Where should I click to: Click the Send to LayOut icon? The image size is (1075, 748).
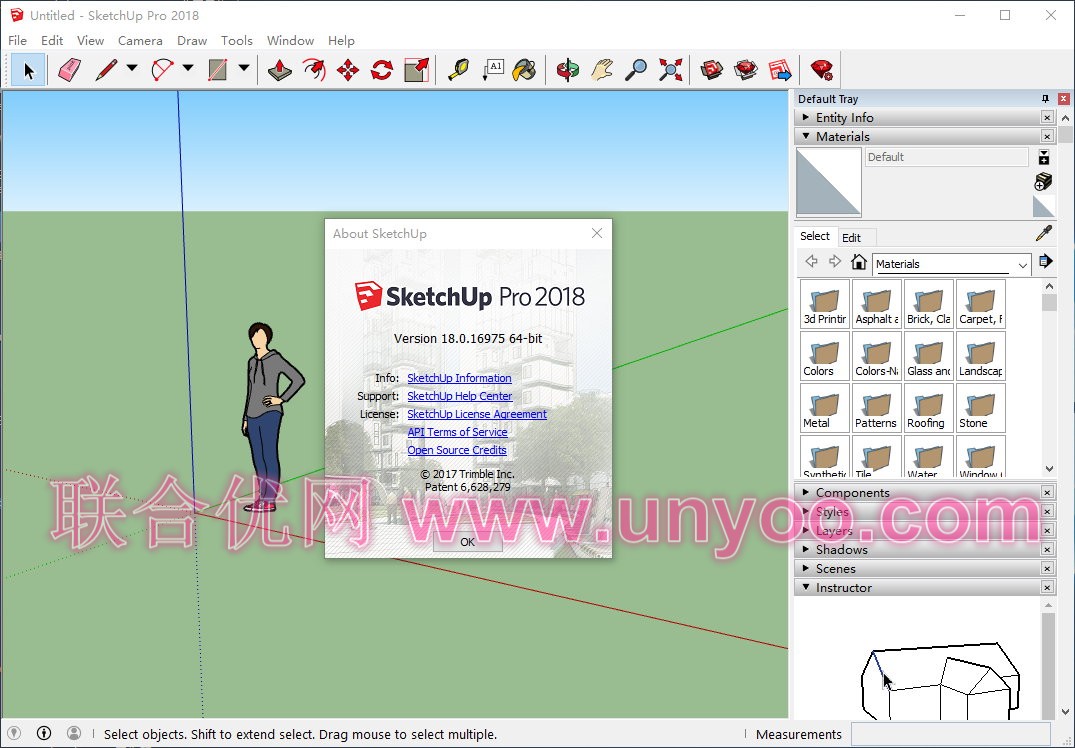click(x=780, y=70)
